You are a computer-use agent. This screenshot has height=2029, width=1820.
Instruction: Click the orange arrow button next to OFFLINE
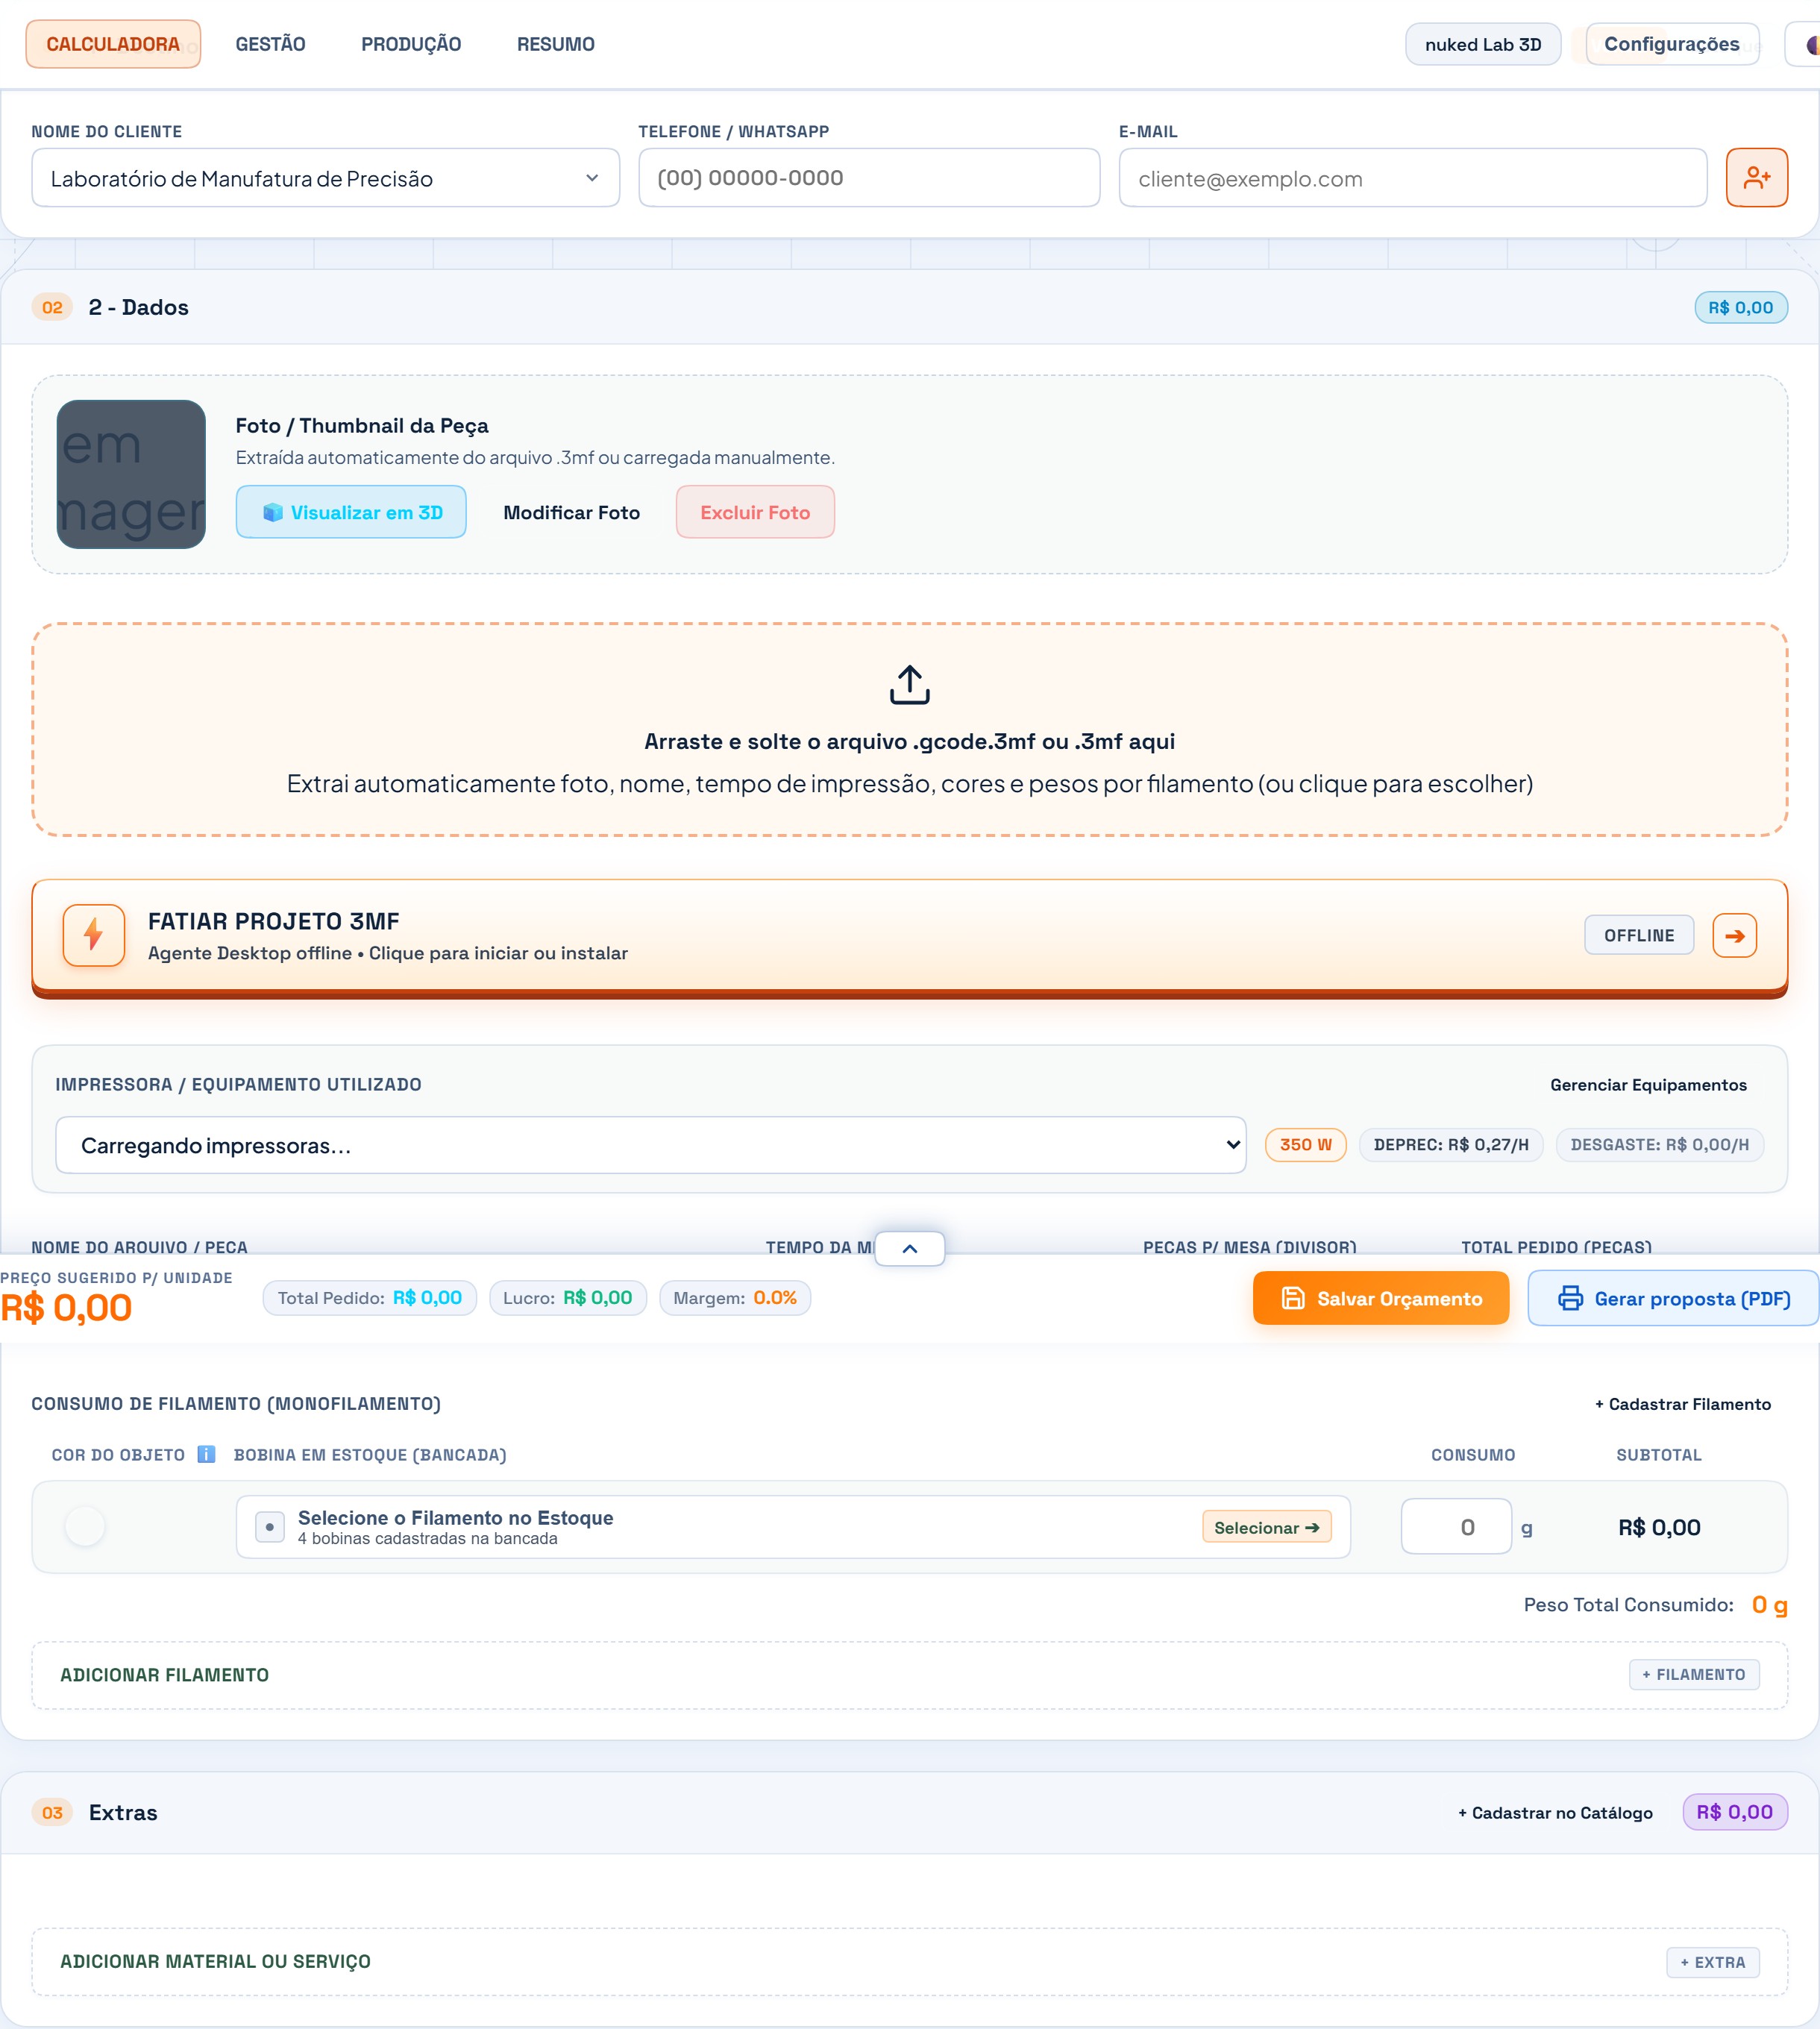1734,935
